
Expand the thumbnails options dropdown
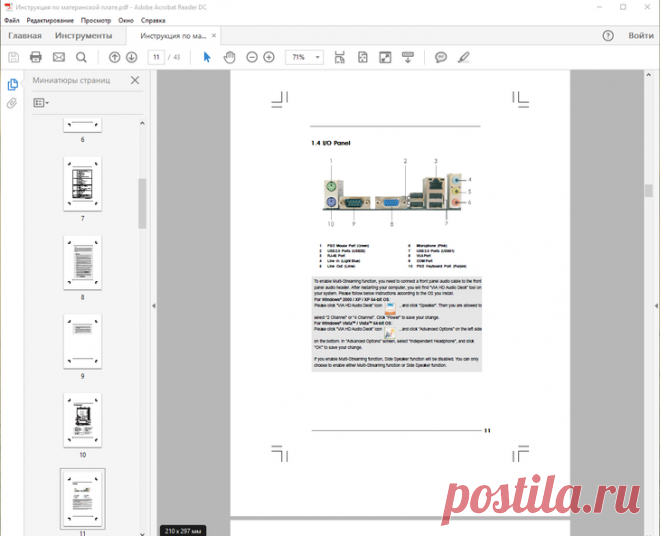(x=41, y=102)
